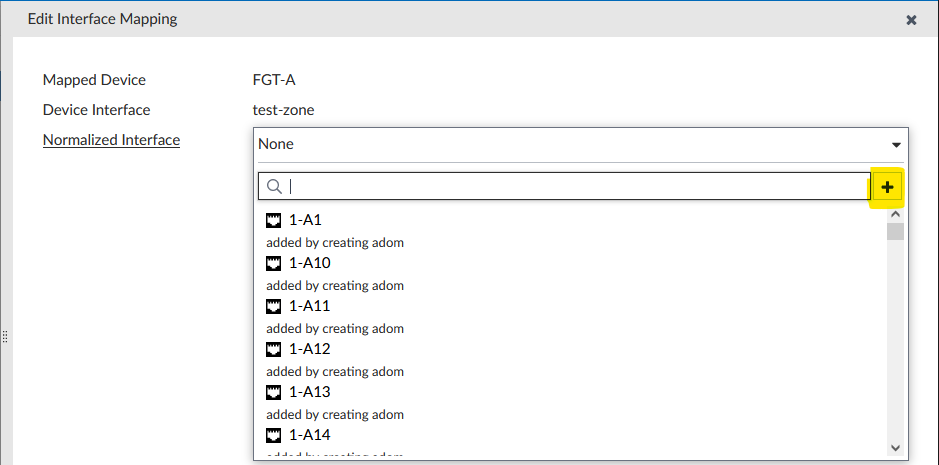The height and width of the screenshot is (465, 939).
Task: Click the interface icon beside 1-A14
Action: [x=274, y=435]
